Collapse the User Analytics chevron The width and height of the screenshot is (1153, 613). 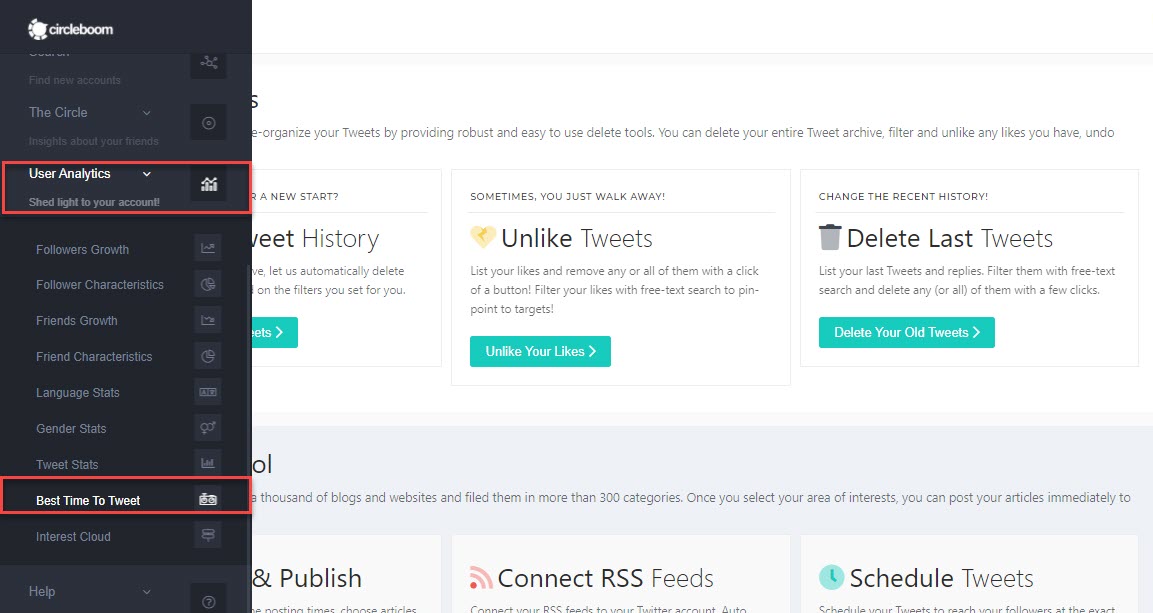pos(146,173)
